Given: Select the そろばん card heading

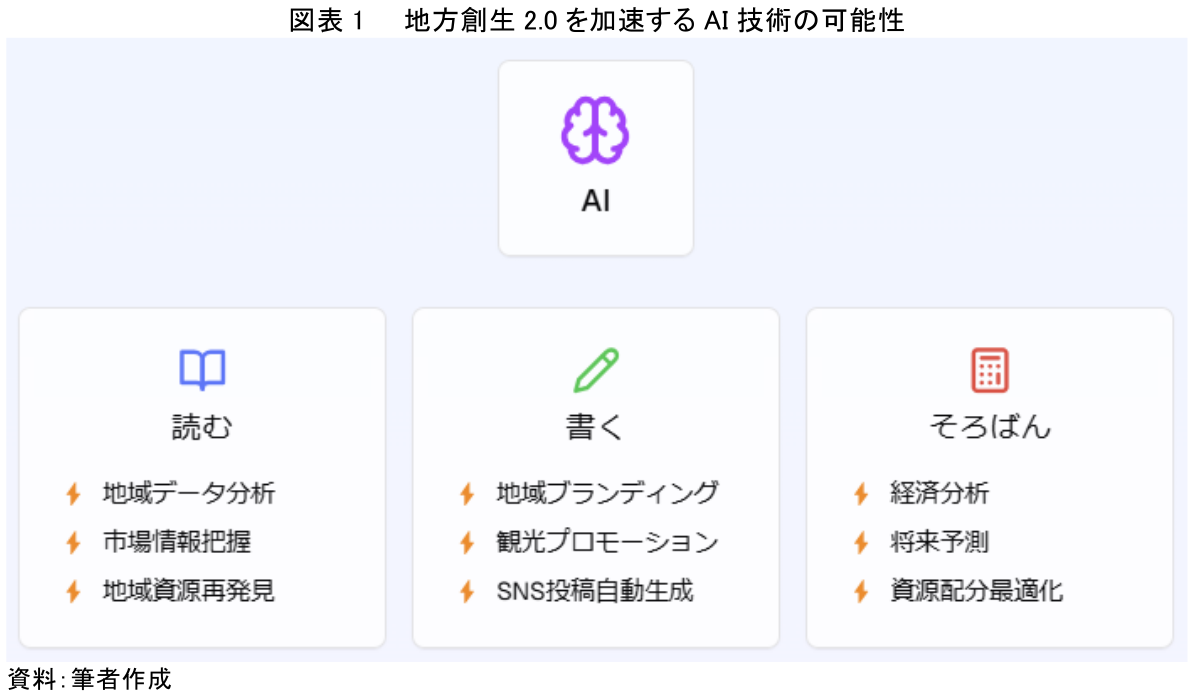Looking at the screenshot, I should pyautogui.click(x=990, y=426).
